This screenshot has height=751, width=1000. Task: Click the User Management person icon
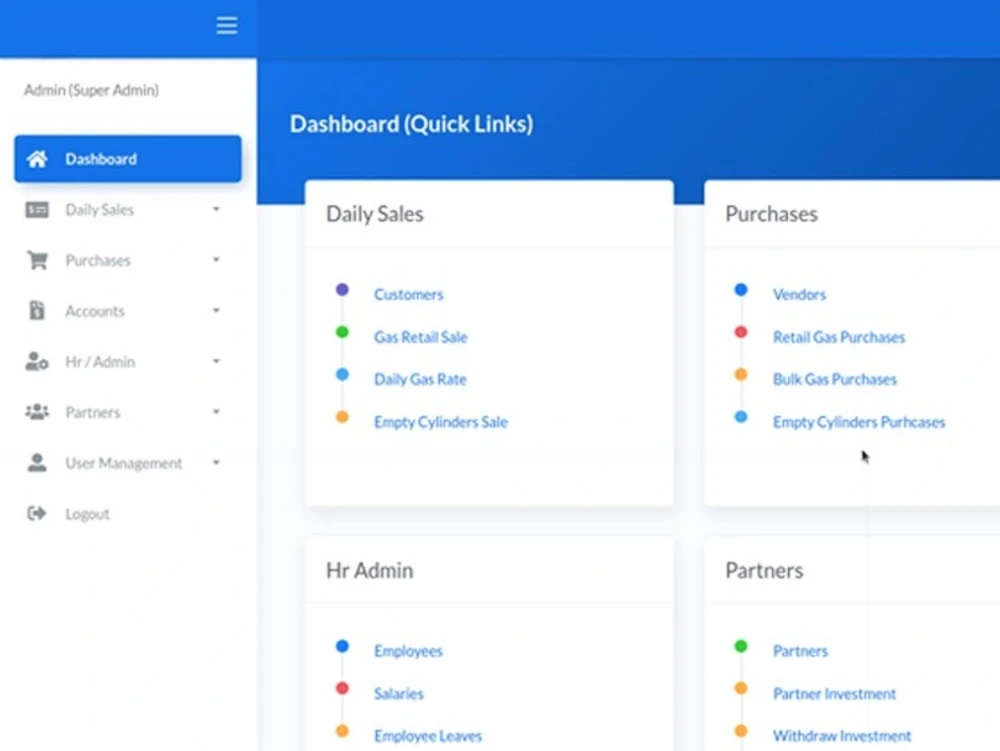[37, 463]
